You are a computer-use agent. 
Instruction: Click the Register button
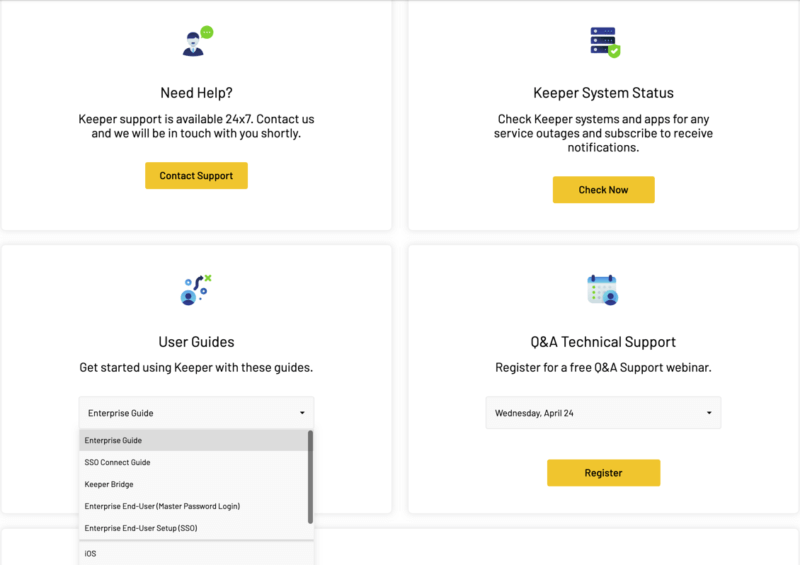604,473
